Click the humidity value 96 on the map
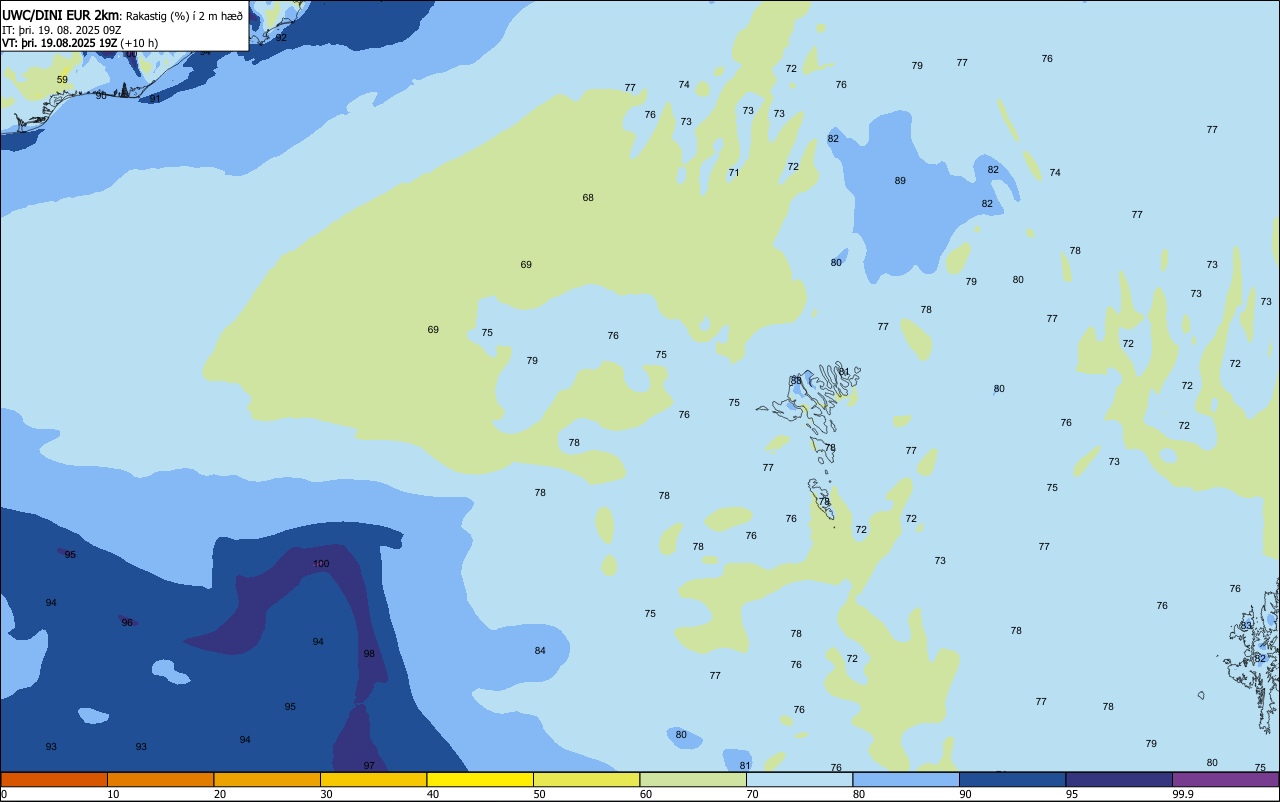The width and height of the screenshot is (1280, 802). [x=127, y=623]
